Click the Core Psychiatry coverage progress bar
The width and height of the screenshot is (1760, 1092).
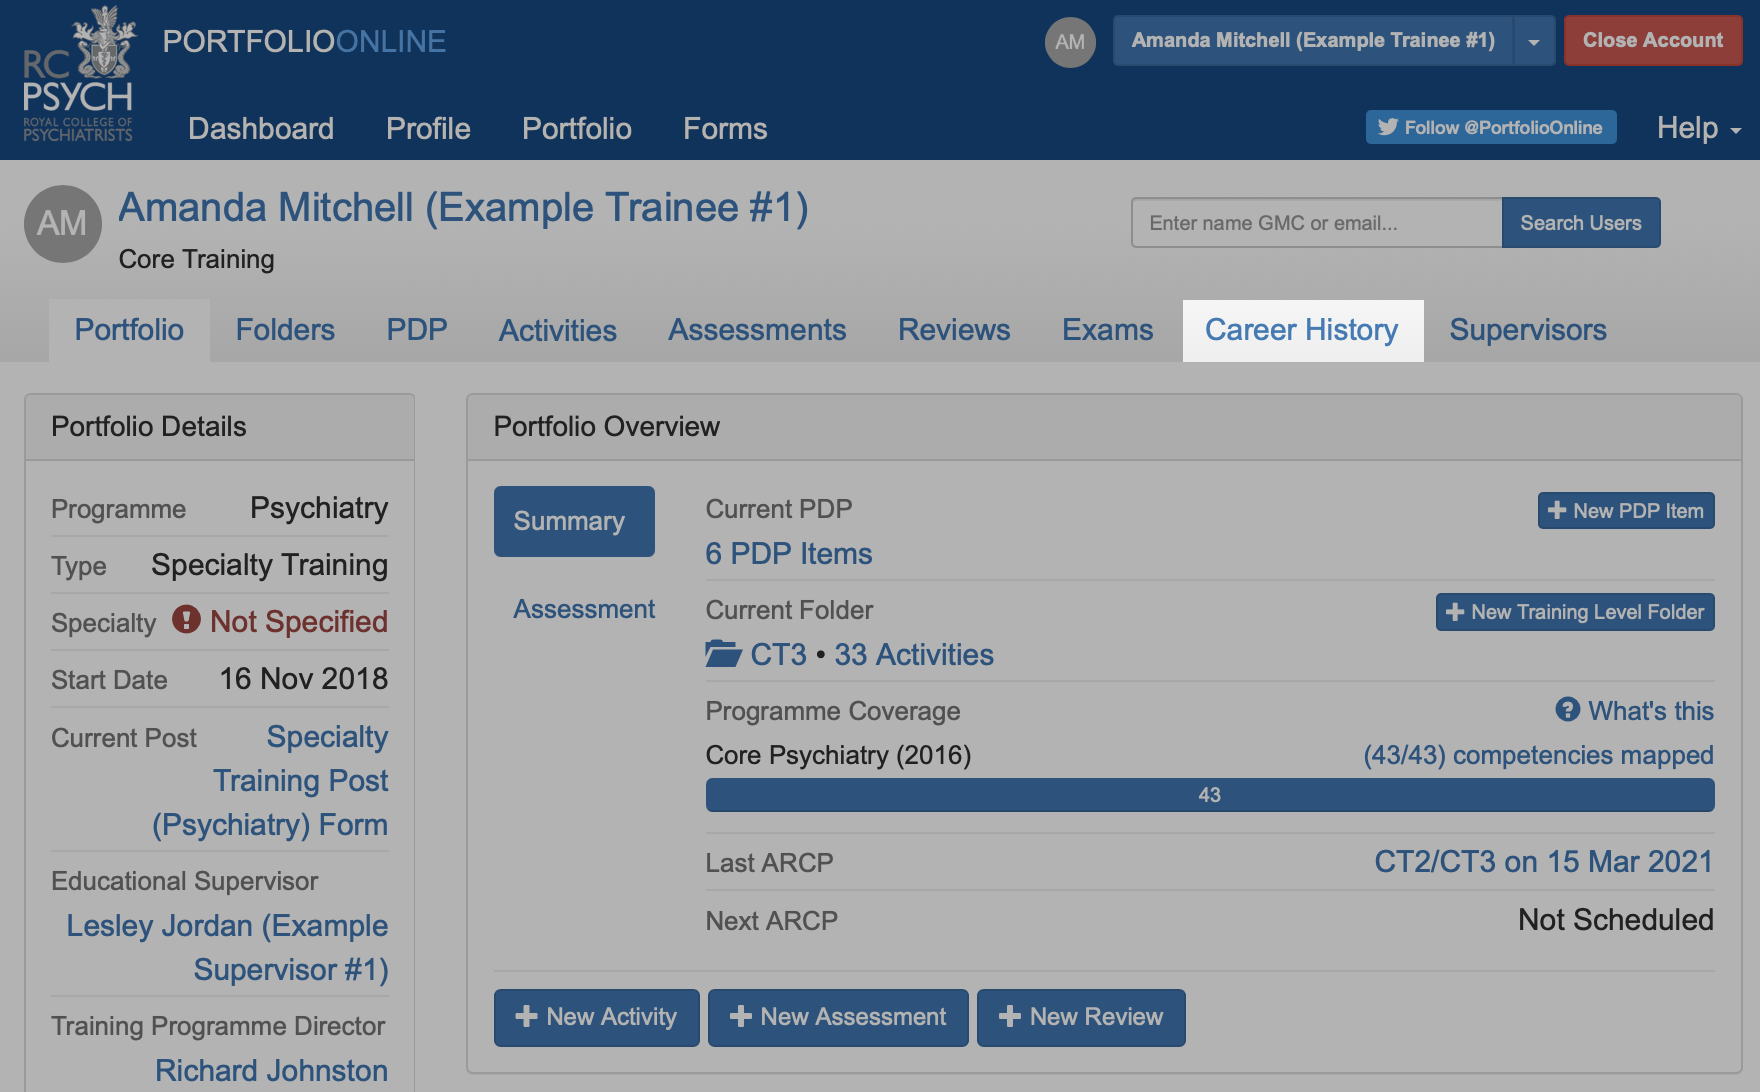coord(1209,795)
